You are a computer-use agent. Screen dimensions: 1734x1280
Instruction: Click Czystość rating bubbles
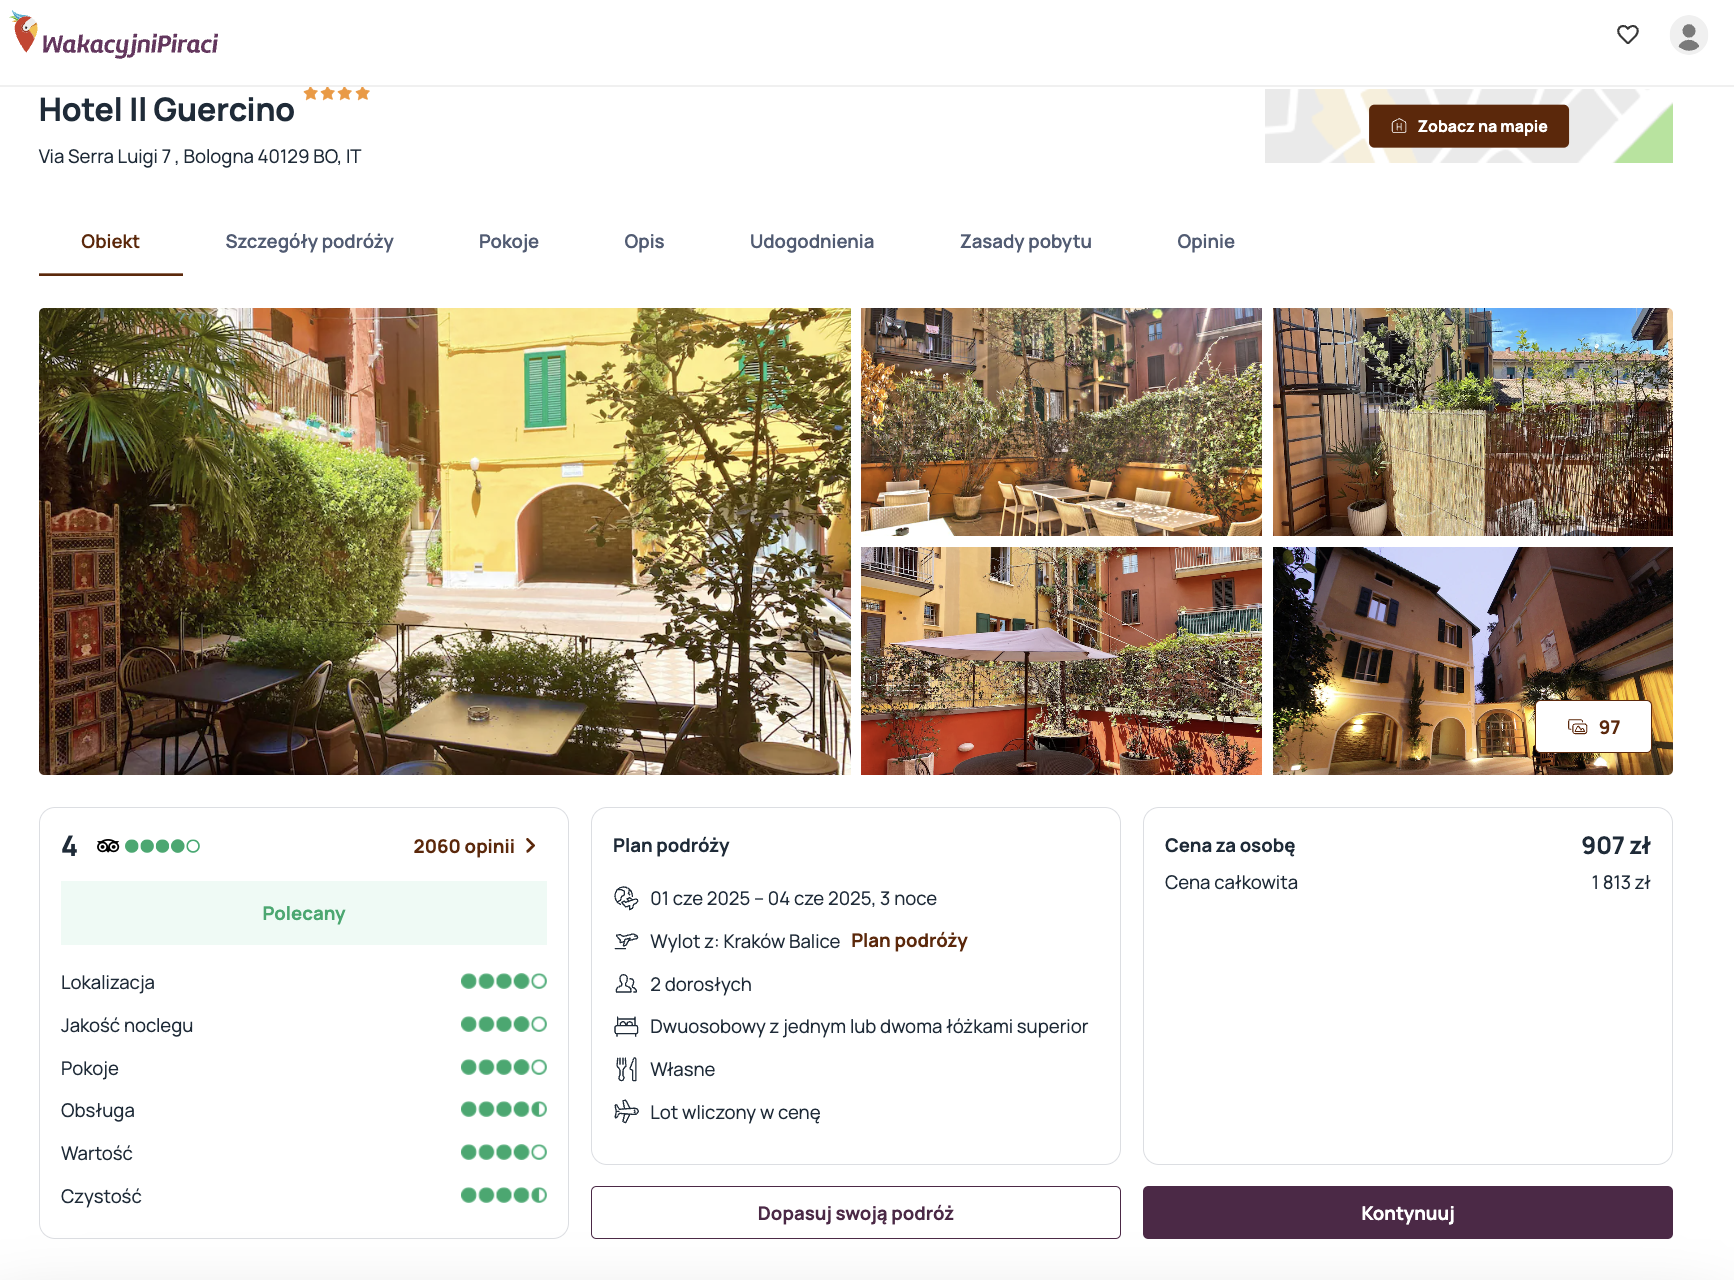504,1195
